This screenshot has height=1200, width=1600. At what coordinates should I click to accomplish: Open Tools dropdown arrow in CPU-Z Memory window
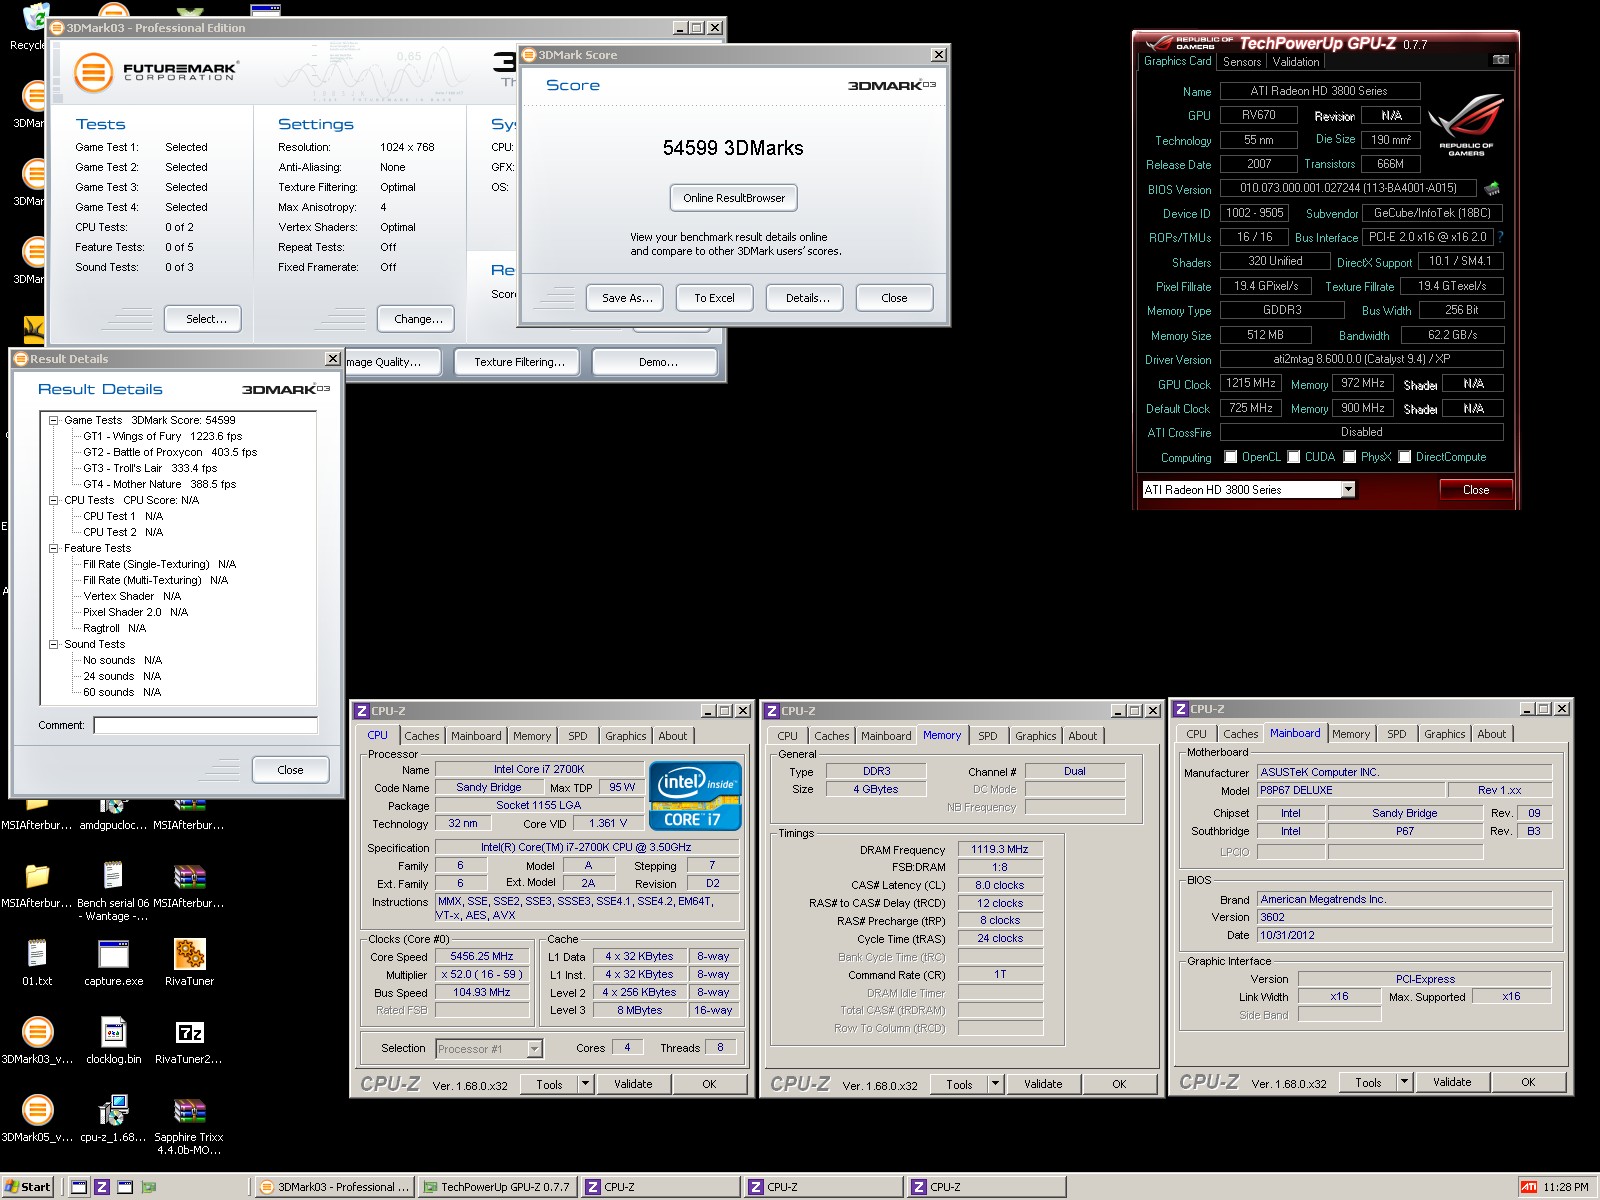pyautogui.click(x=996, y=1083)
